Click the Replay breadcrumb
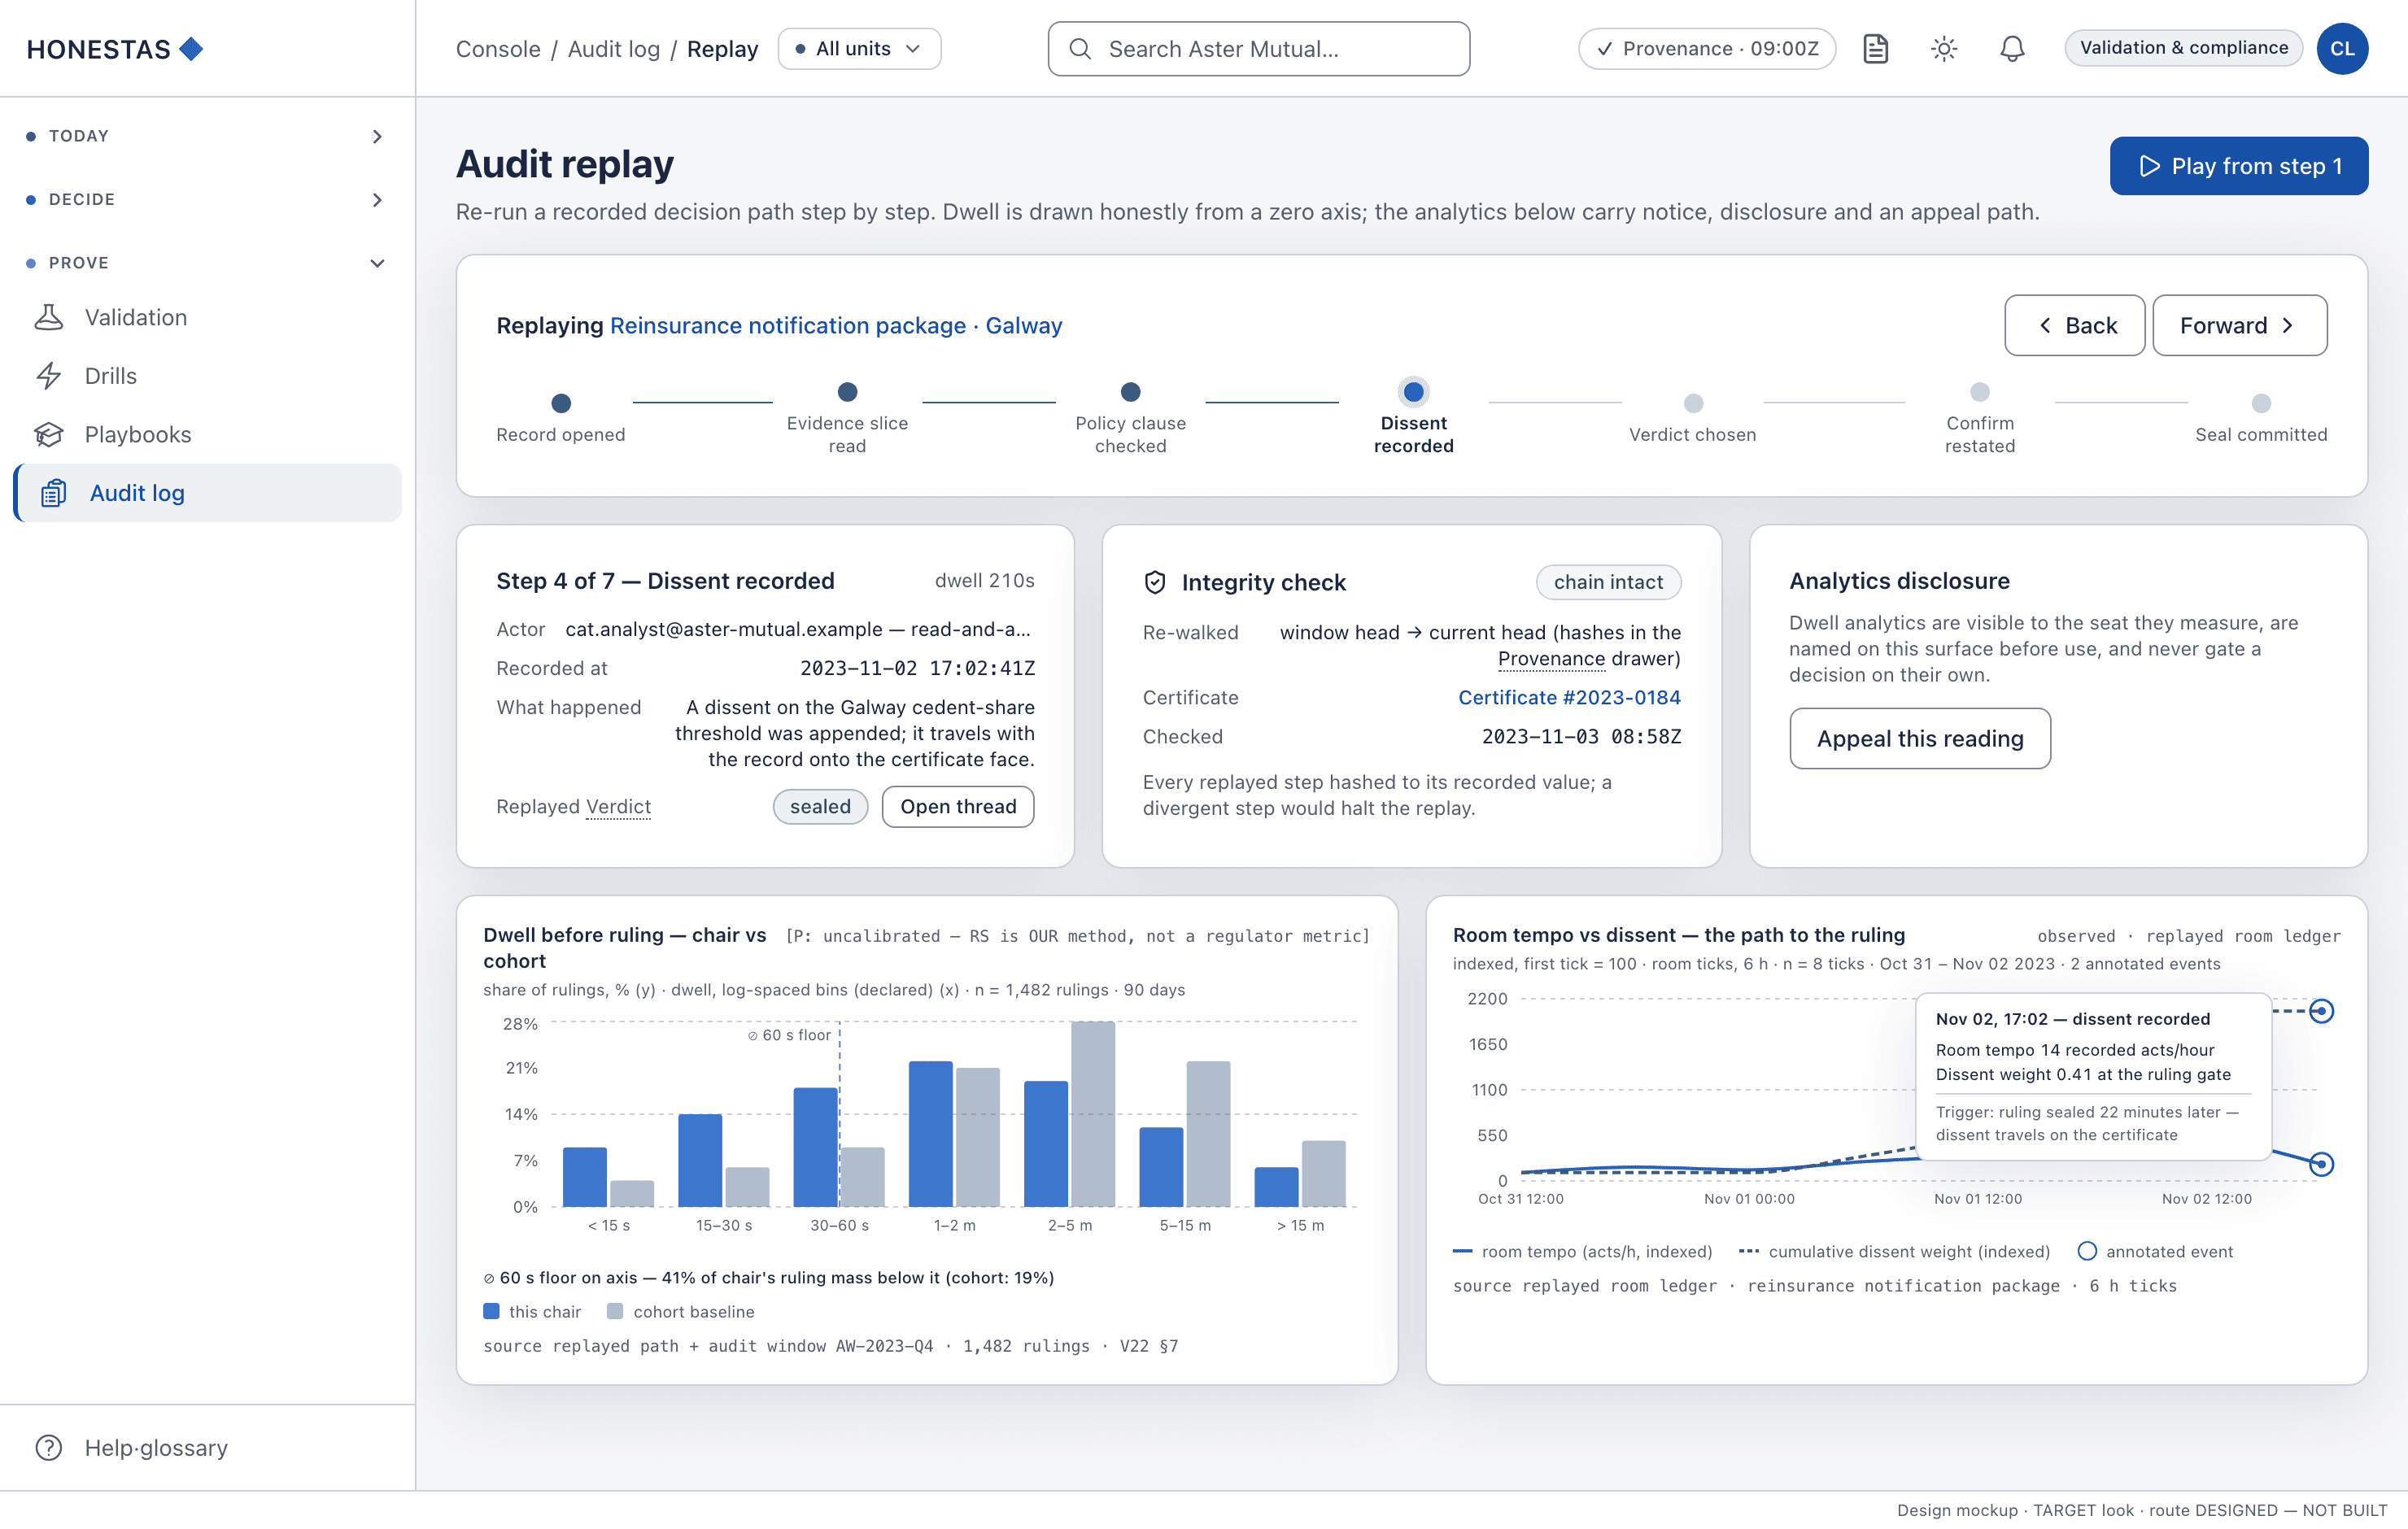This screenshot has height=1529, width=2408. [722, 49]
